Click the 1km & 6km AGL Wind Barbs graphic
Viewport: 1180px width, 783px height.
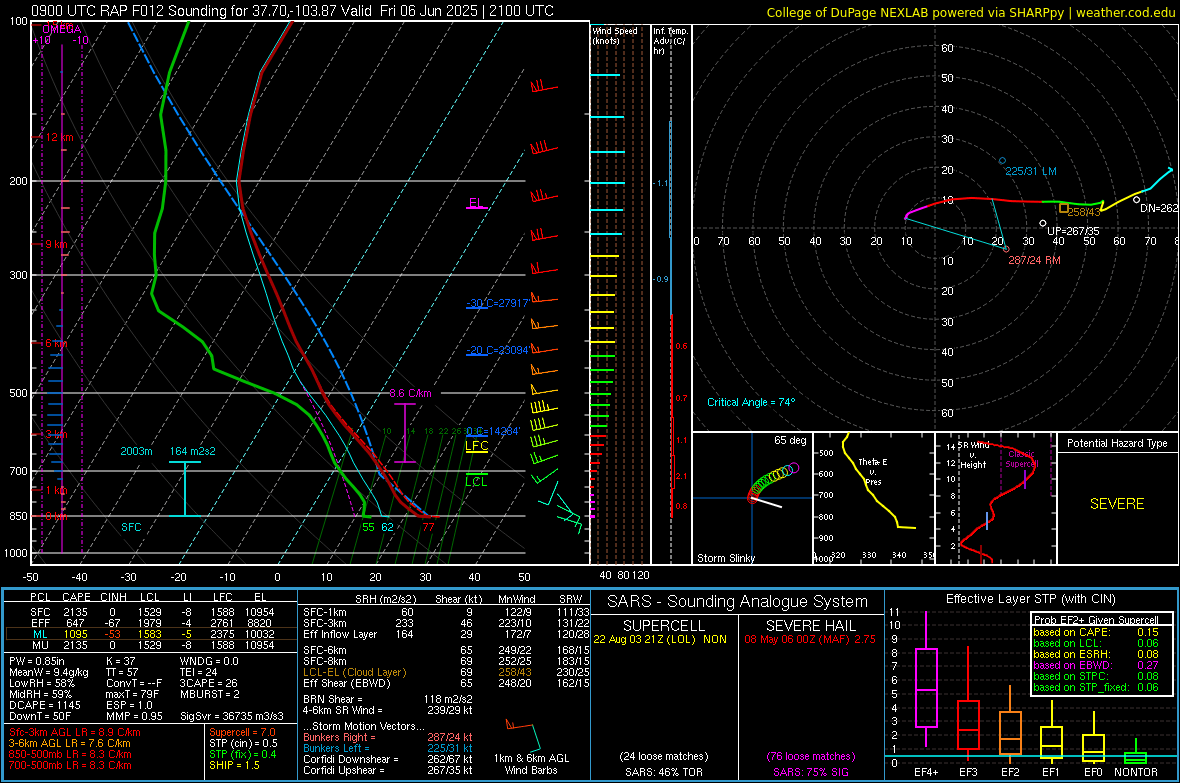coord(531,747)
